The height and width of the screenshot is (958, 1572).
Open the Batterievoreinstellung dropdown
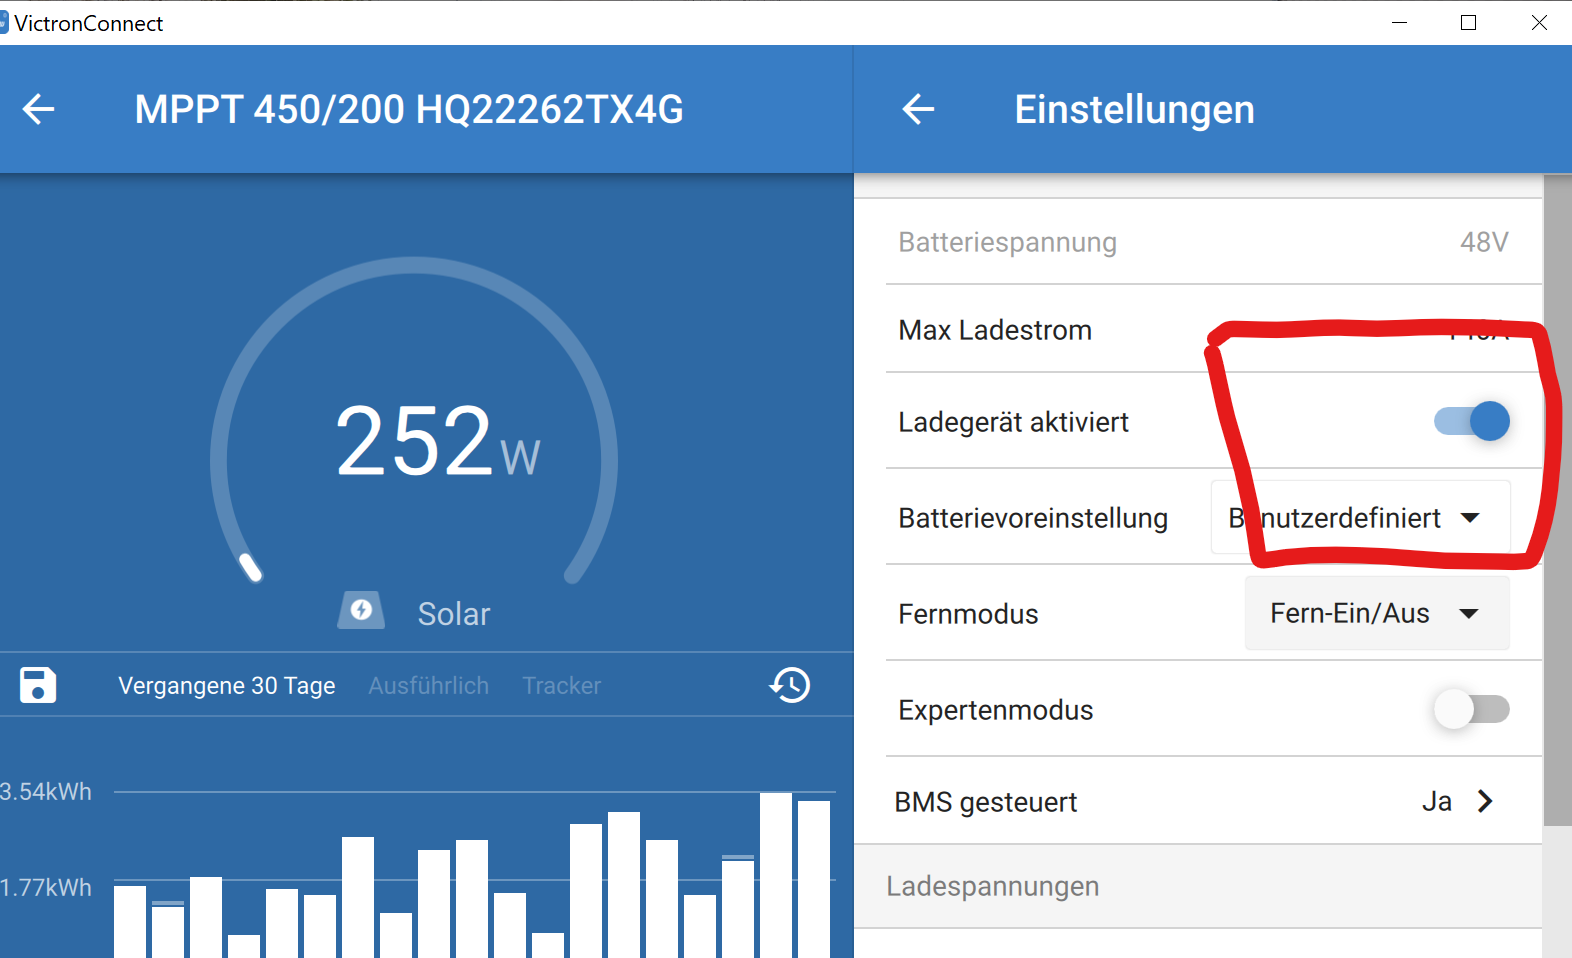point(1360,518)
